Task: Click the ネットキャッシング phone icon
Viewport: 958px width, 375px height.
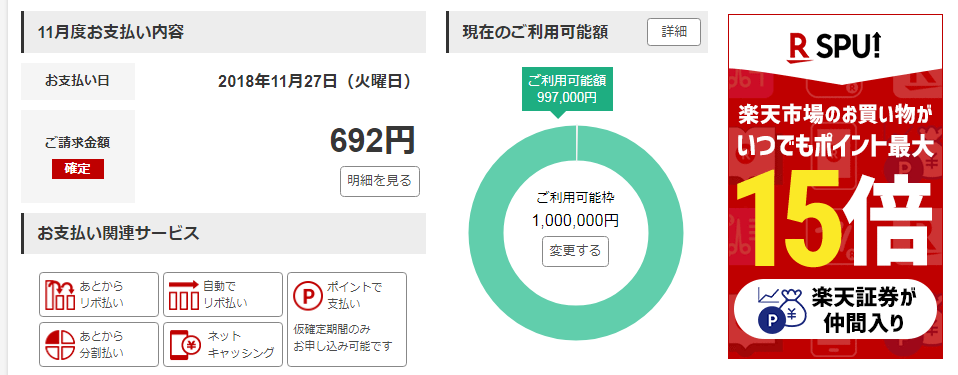Action: click(185, 345)
